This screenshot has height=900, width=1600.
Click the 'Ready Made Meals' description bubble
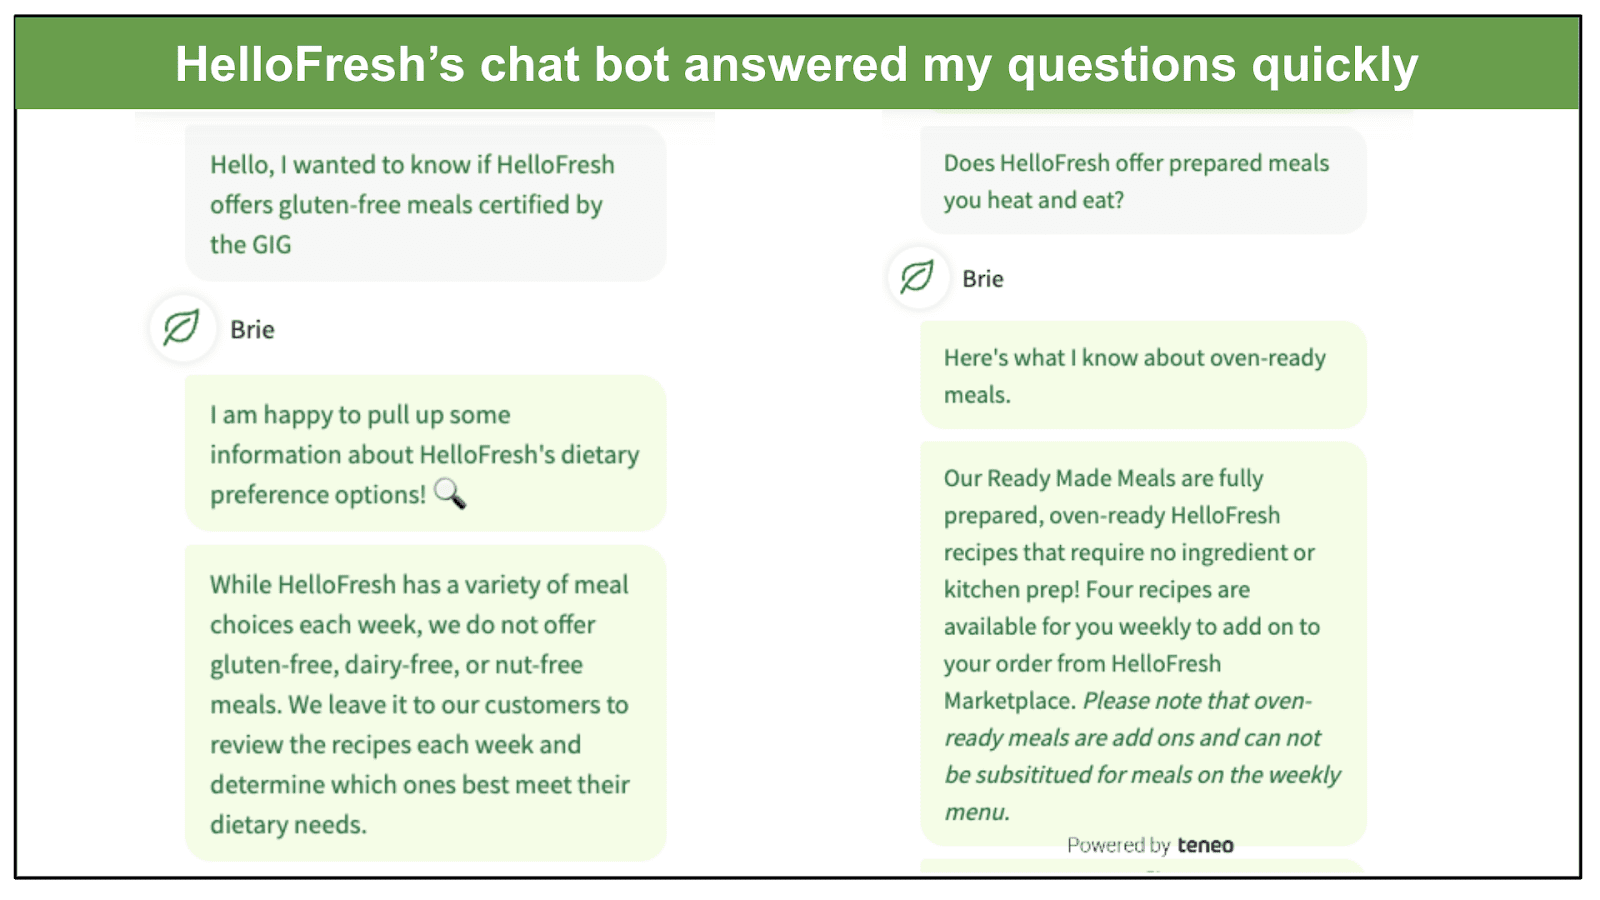pyautogui.click(x=1143, y=644)
